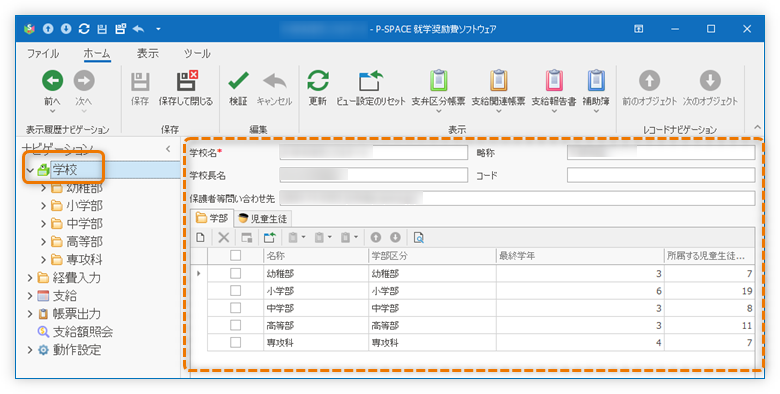This screenshot has height=394, width=780.
Task: Expand the 動作設定 tree node
Action: 30,350
